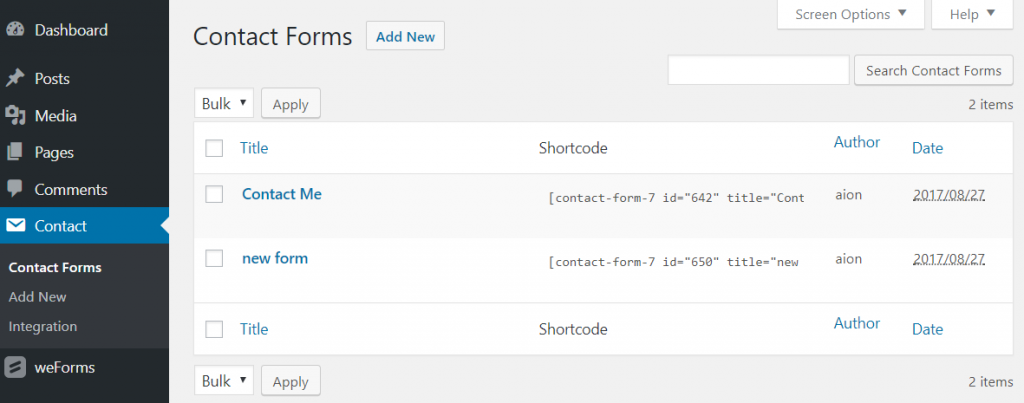Viewport: 1024px width, 403px height.
Task: Sort the table by Date column header
Action: coord(927,148)
